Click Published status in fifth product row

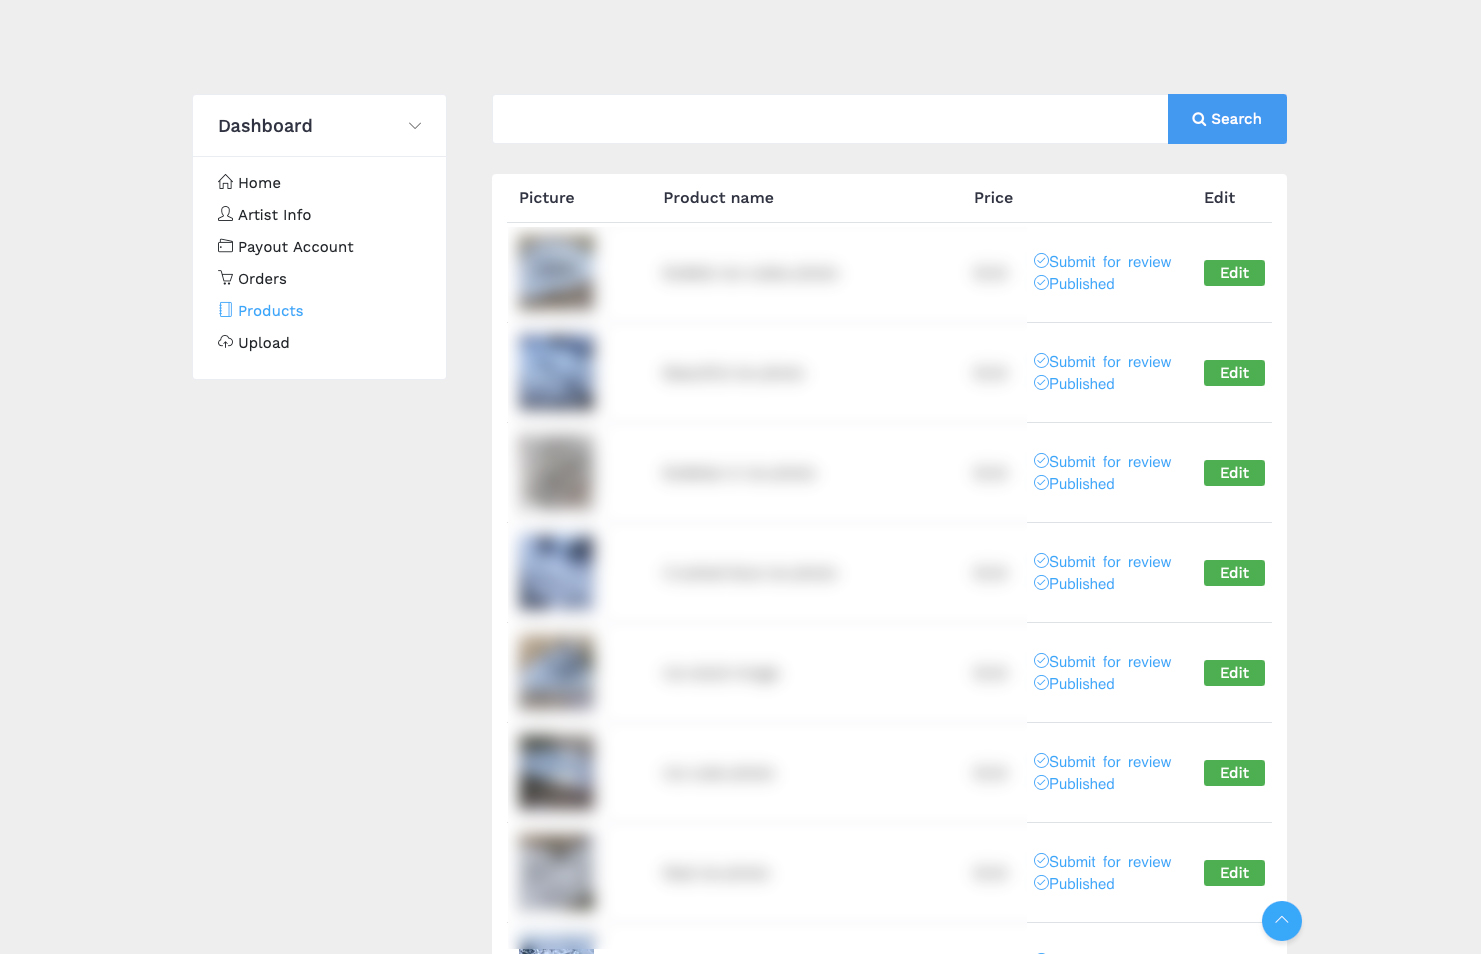click(x=1074, y=684)
